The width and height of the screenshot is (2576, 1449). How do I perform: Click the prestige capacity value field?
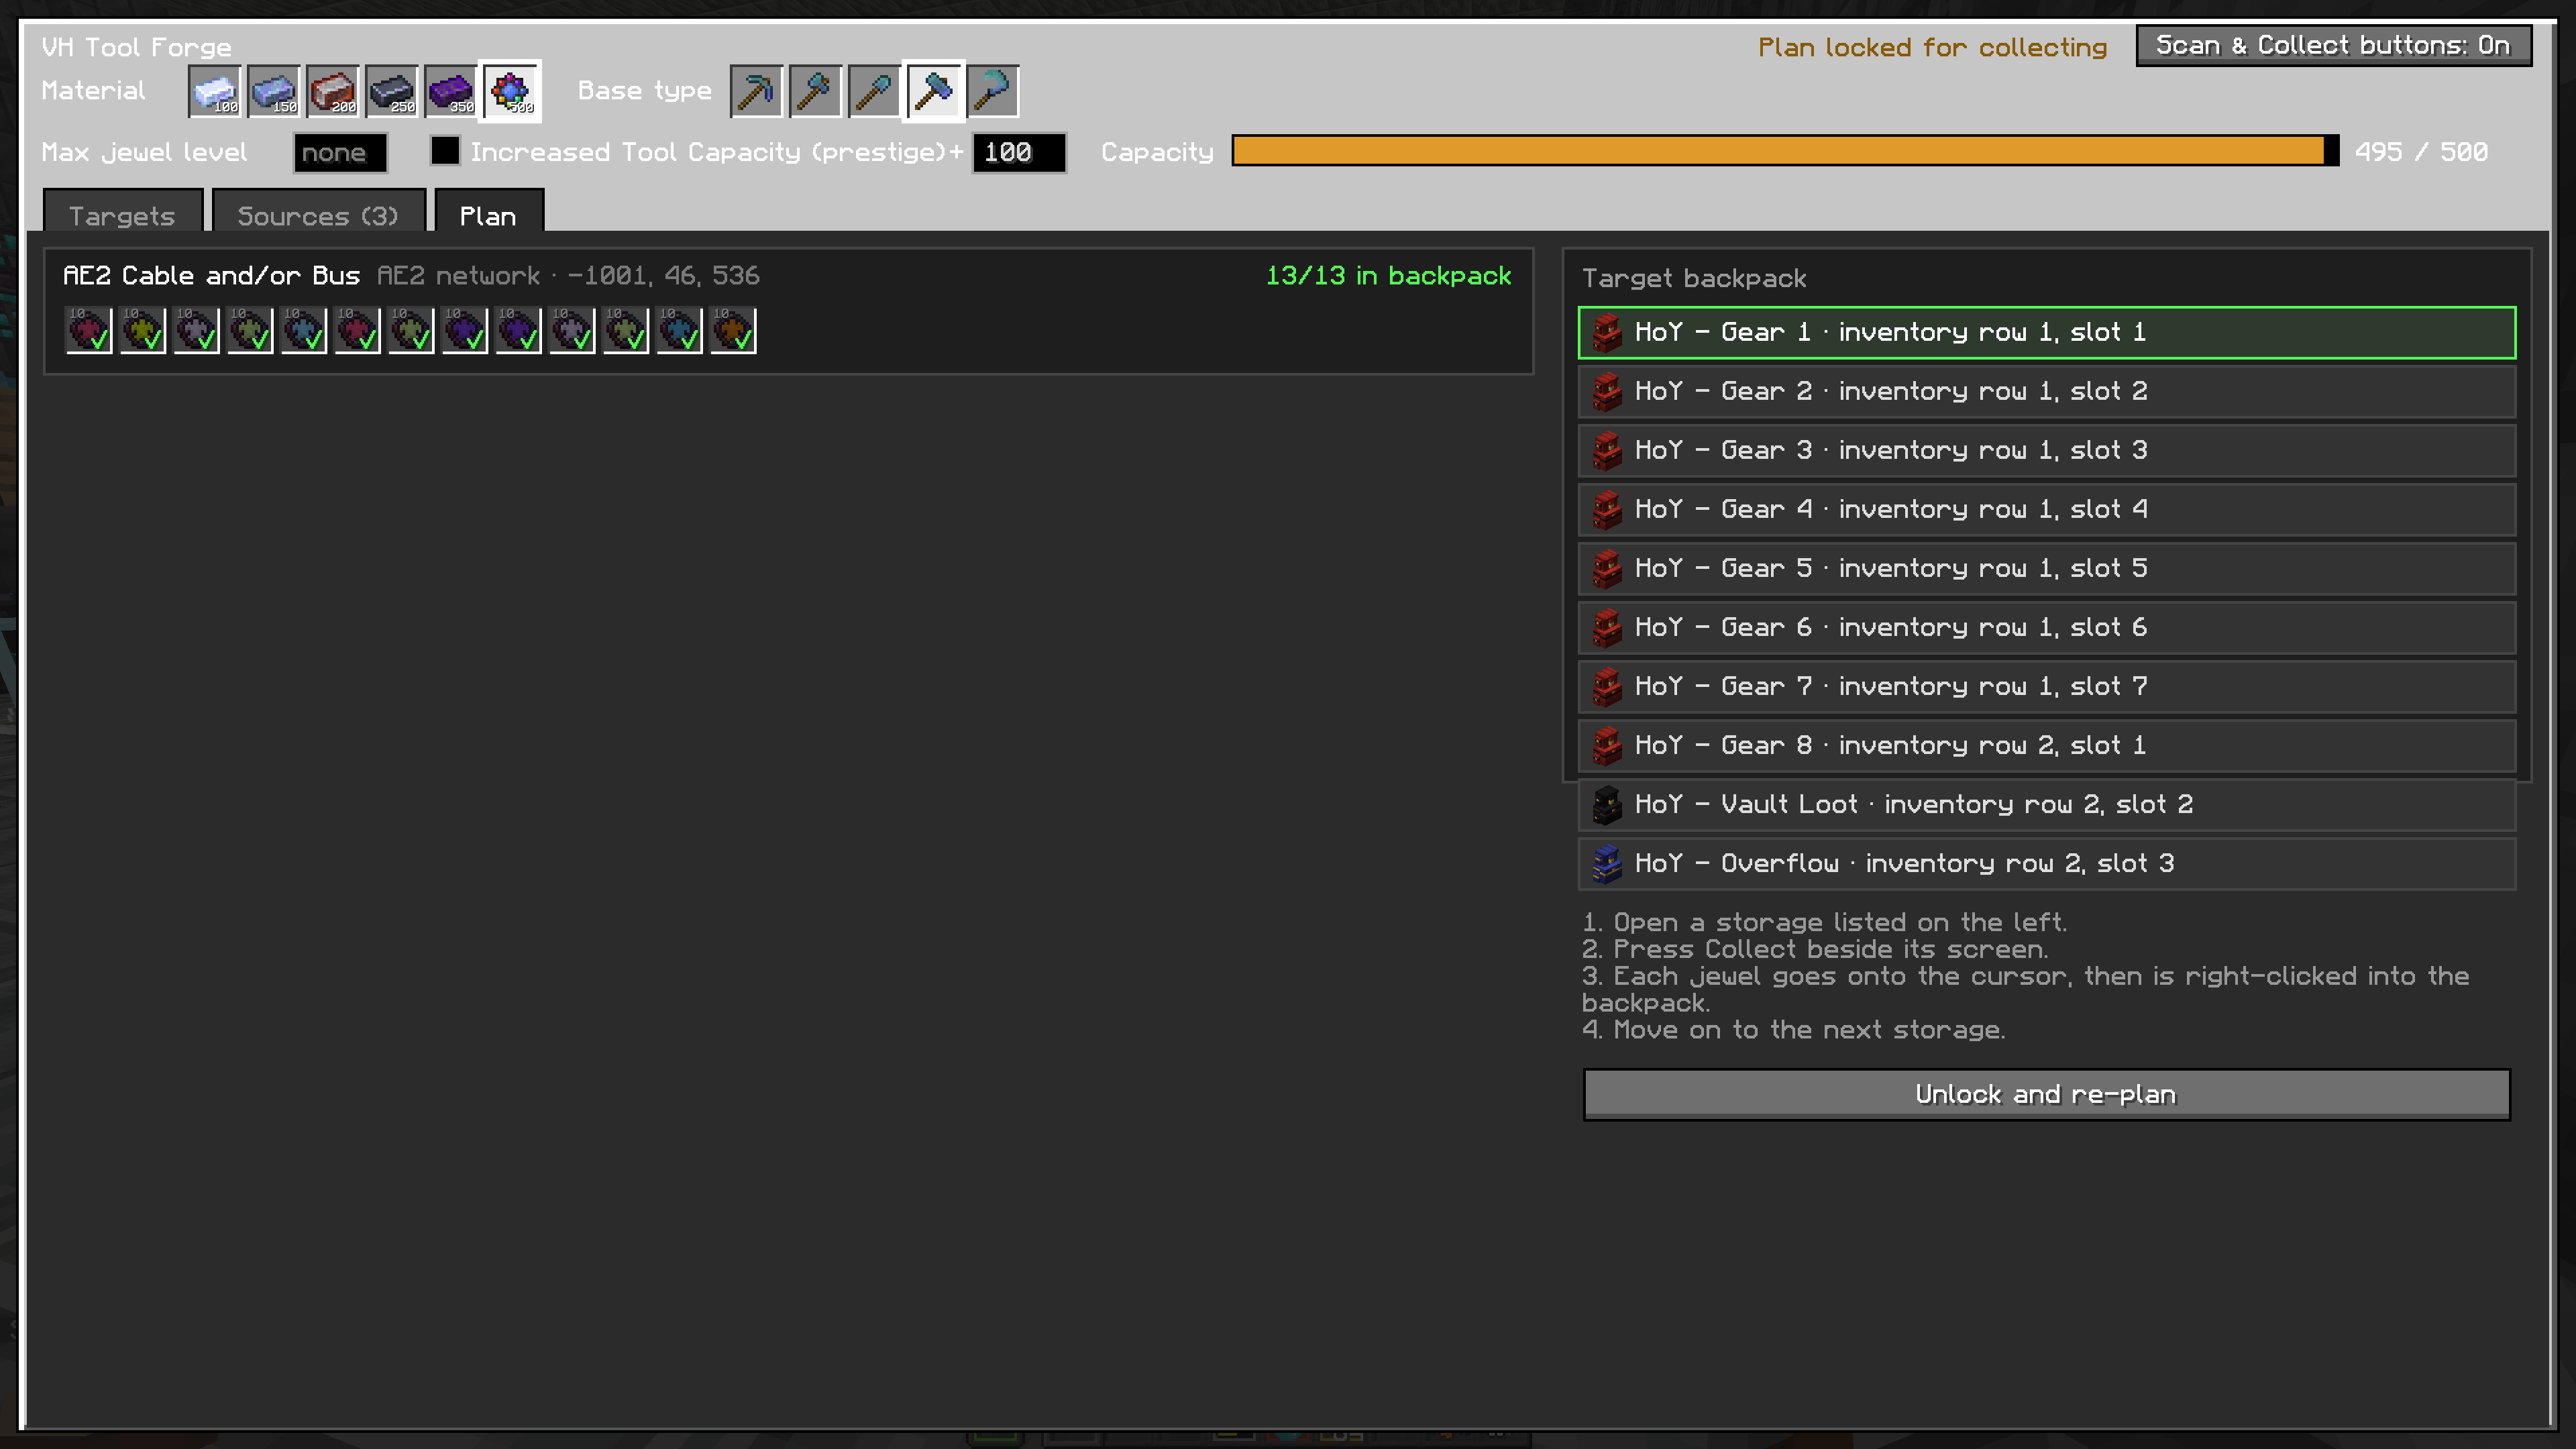click(1019, 153)
